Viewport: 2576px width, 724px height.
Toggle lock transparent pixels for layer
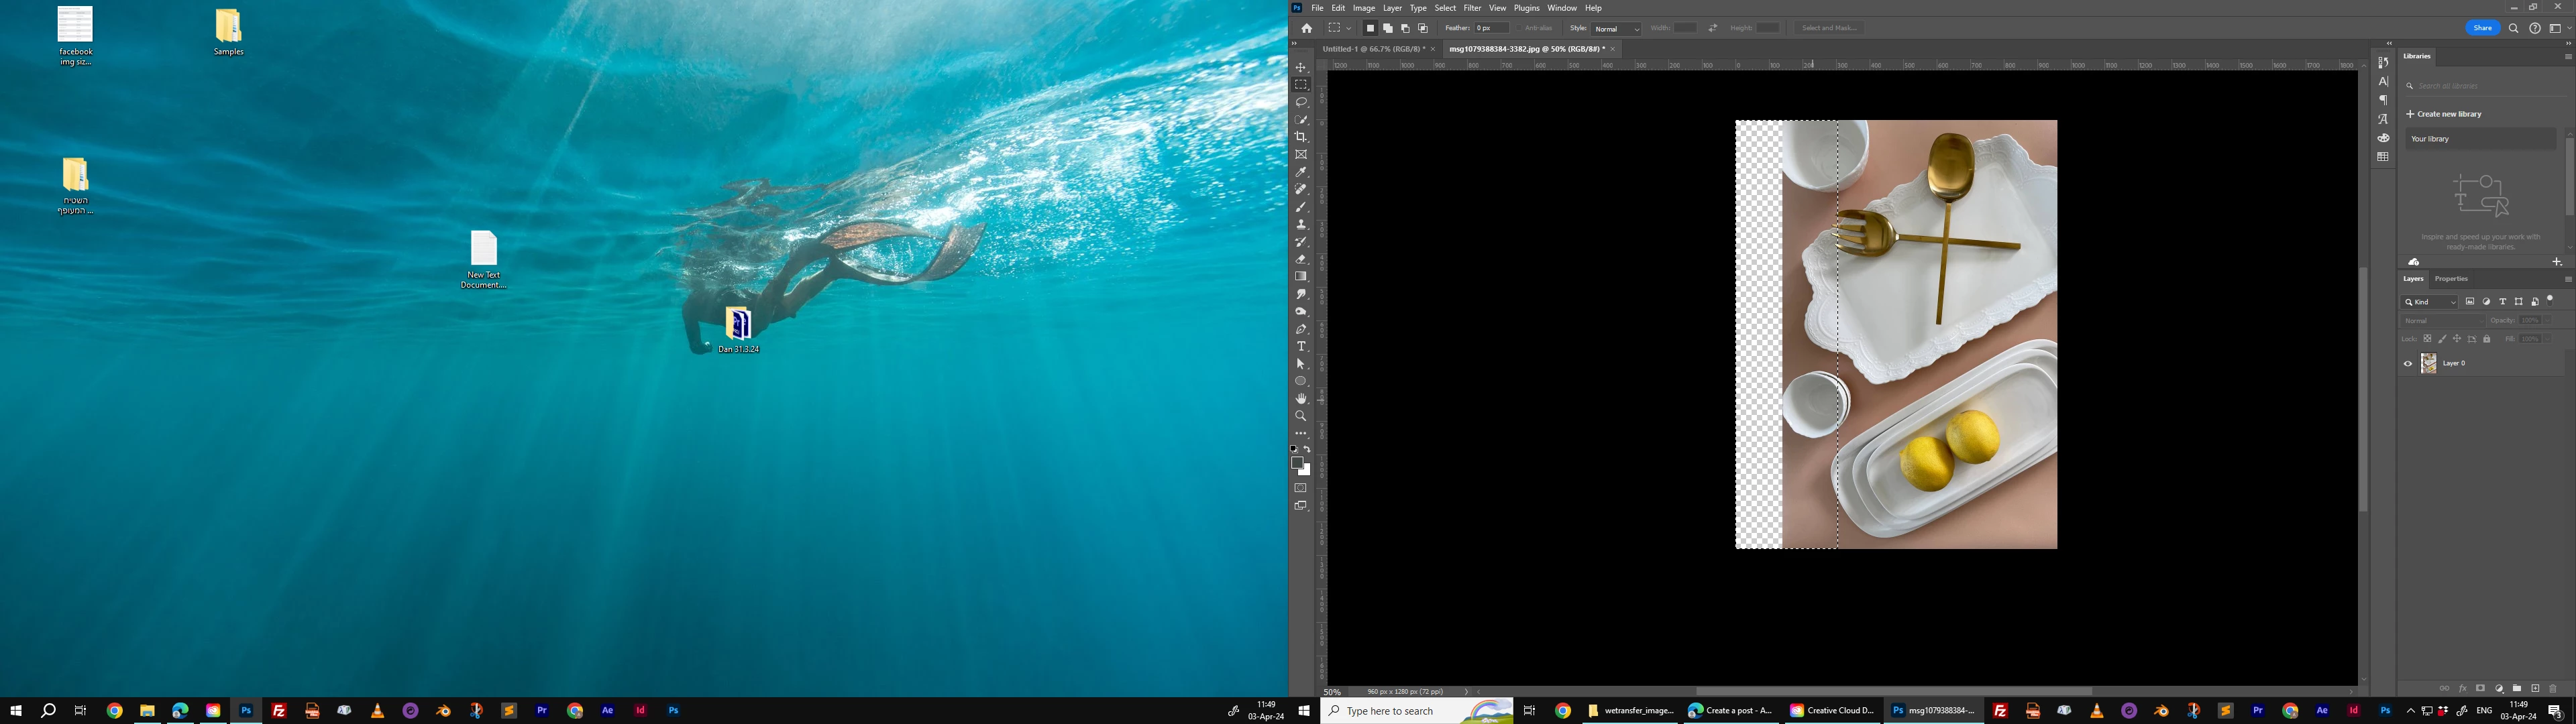2427,339
